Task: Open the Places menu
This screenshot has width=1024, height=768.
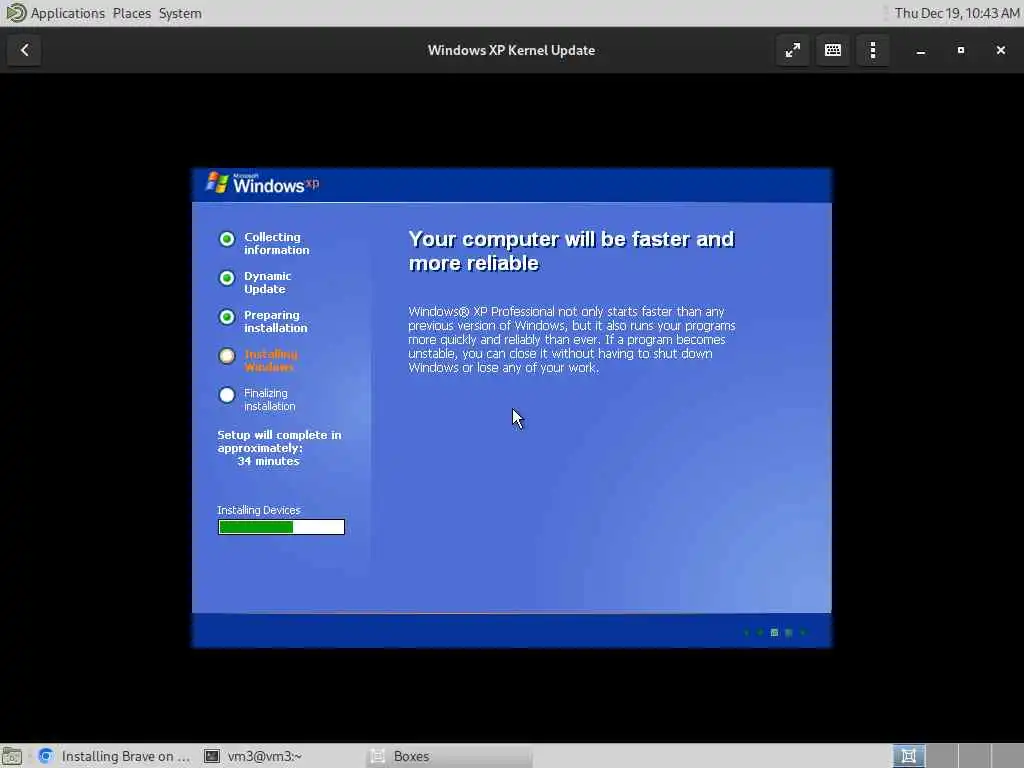Action: tap(131, 13)
